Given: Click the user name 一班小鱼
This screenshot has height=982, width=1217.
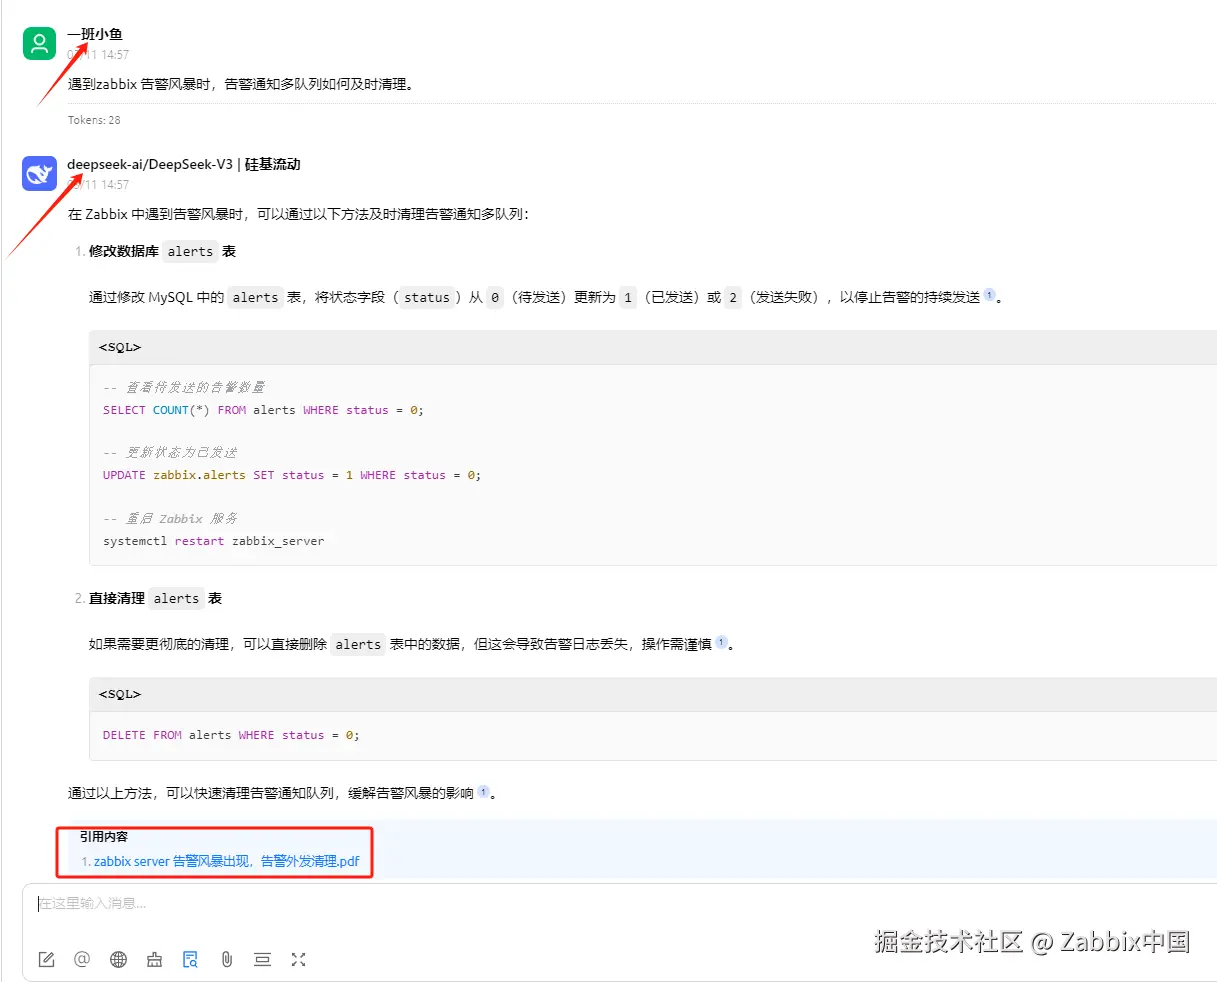Looking at the screenshot, I should (95, 34).
